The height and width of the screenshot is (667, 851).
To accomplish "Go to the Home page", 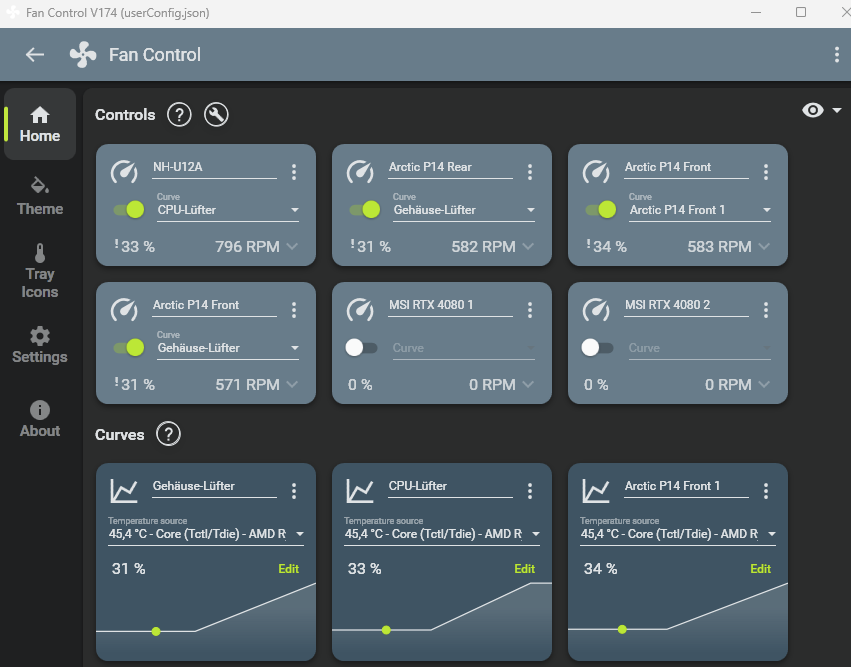I will [x=40, y=124].
